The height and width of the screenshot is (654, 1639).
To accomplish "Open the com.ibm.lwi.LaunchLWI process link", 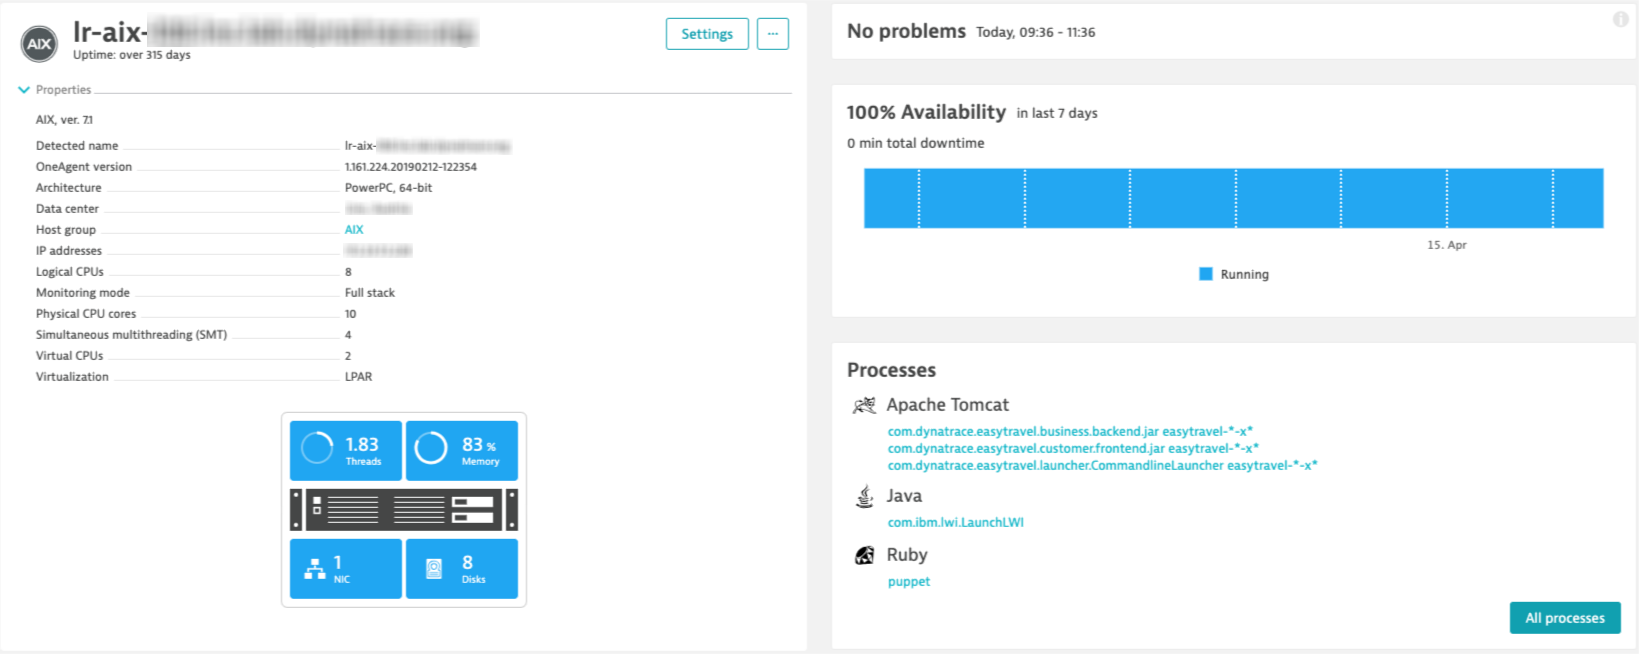I will point(956,523).
